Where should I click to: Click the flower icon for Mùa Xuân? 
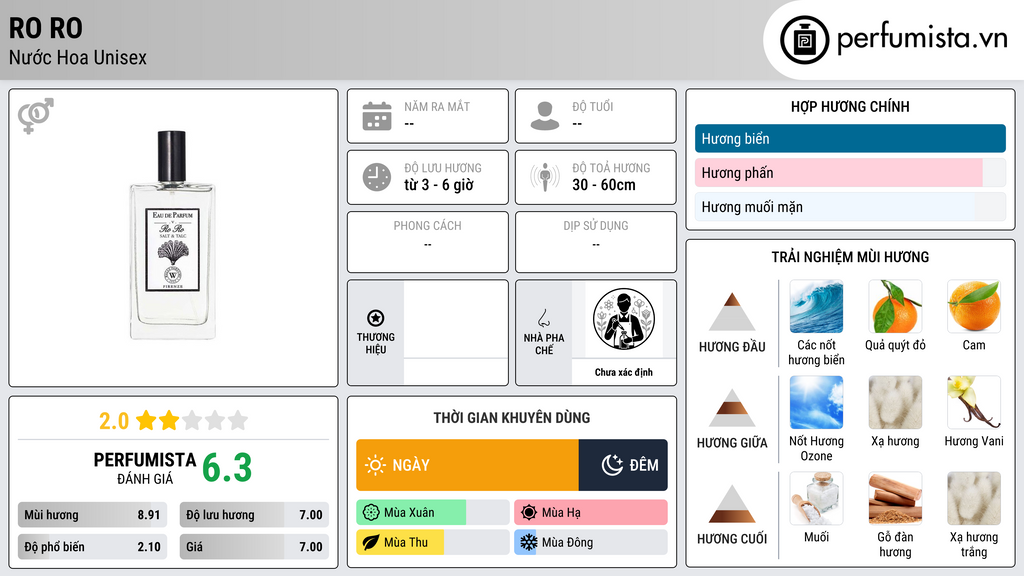pos(371,513)
